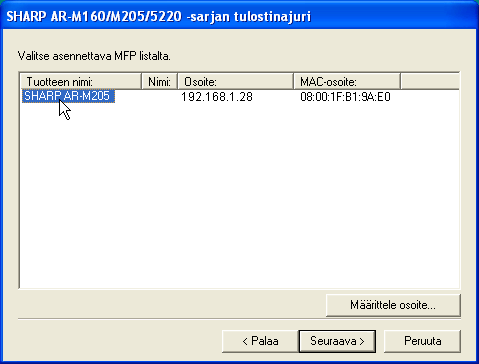Go back with the < Palaa button
Viewport: 479px width, 364px height.
coord(260,341)
